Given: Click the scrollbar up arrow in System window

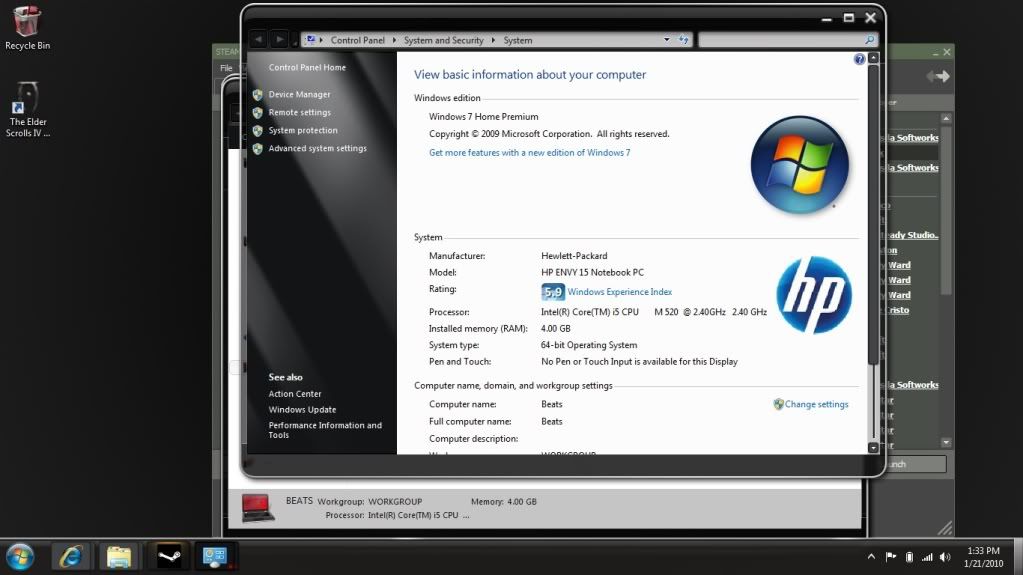Looking at the screenshot, I should 873,59.
